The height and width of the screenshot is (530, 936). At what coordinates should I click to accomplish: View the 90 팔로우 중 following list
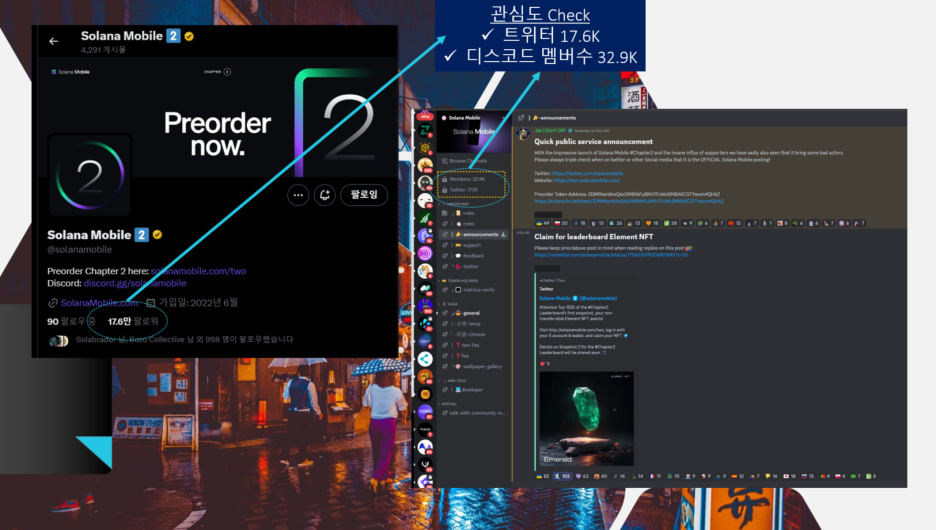point(71,321)
